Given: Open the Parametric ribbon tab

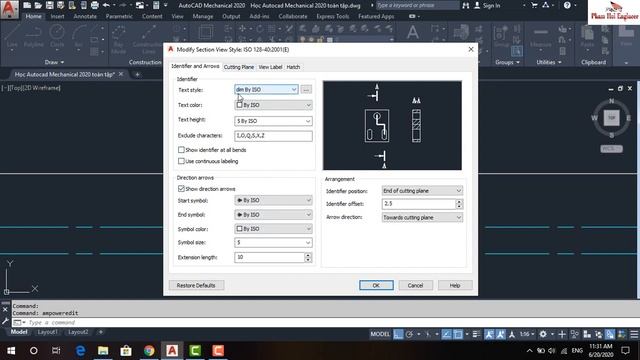Looking at the screenshot, I should pyautogui.click(x=119, y=16).
